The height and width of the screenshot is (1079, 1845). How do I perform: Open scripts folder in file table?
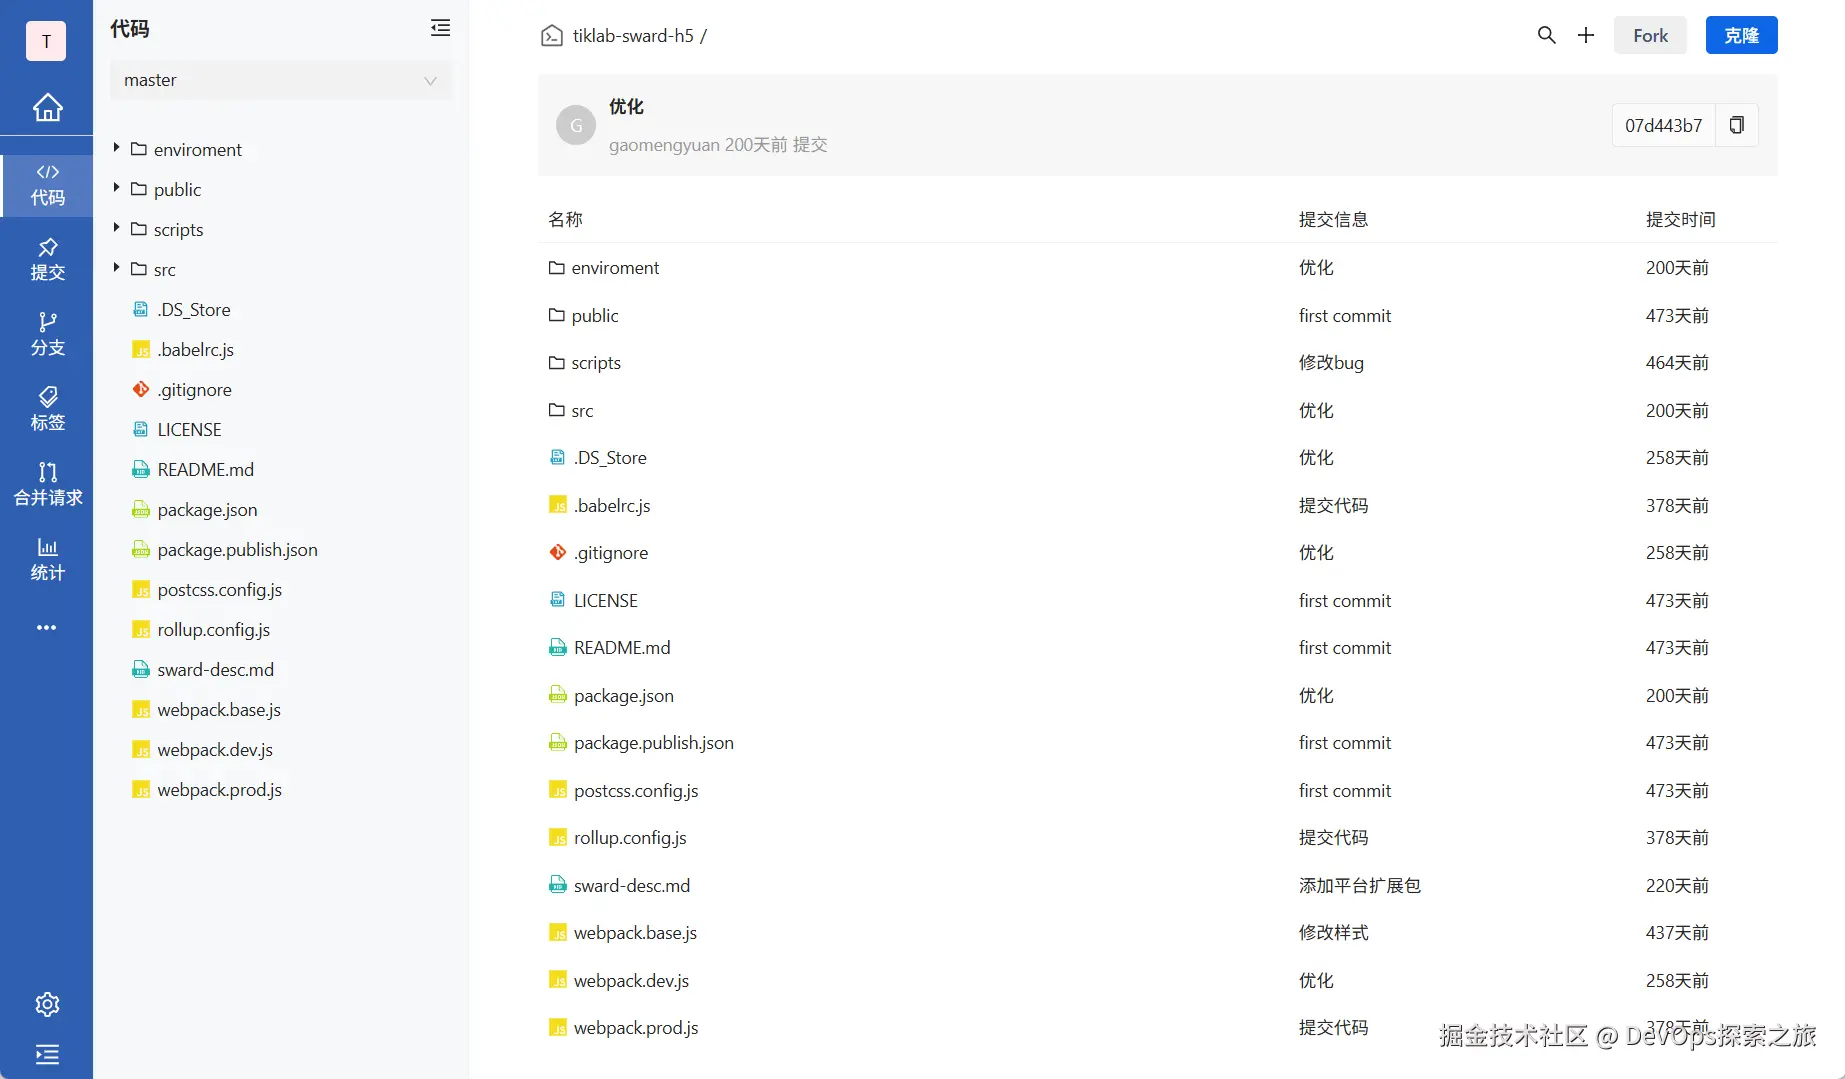click(x=596, y=363)
